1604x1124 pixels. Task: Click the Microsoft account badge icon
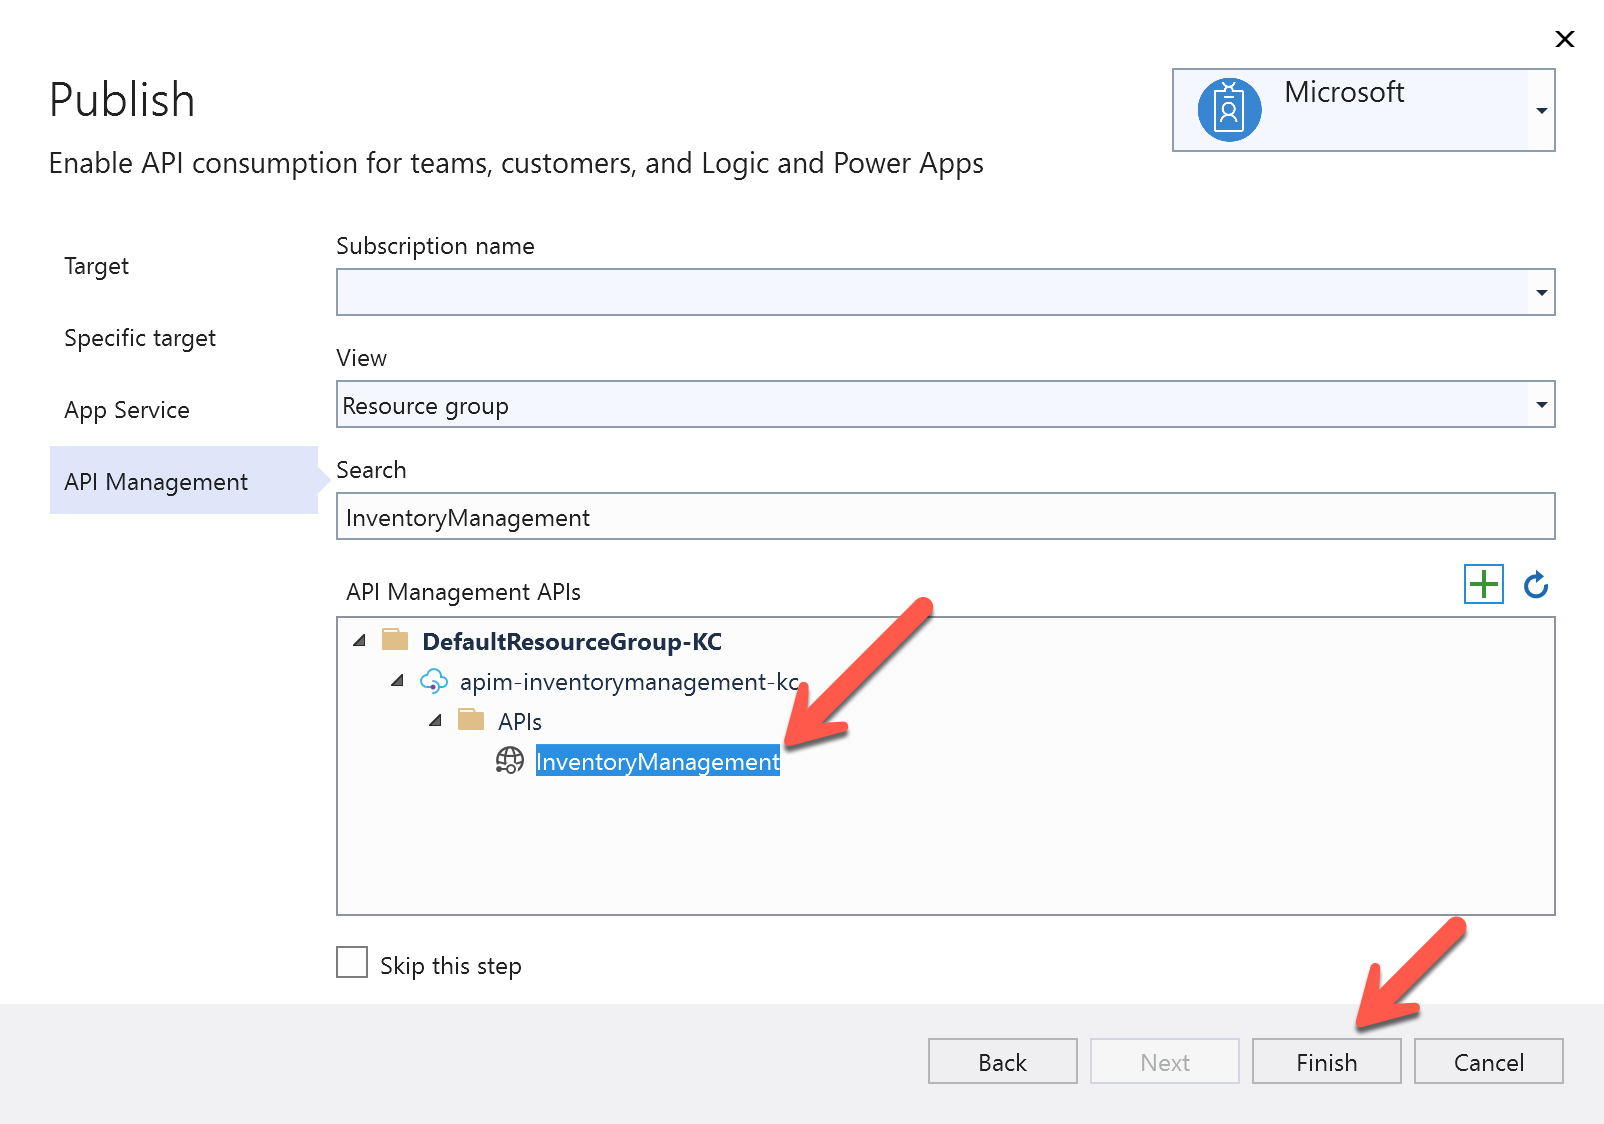1227,109
